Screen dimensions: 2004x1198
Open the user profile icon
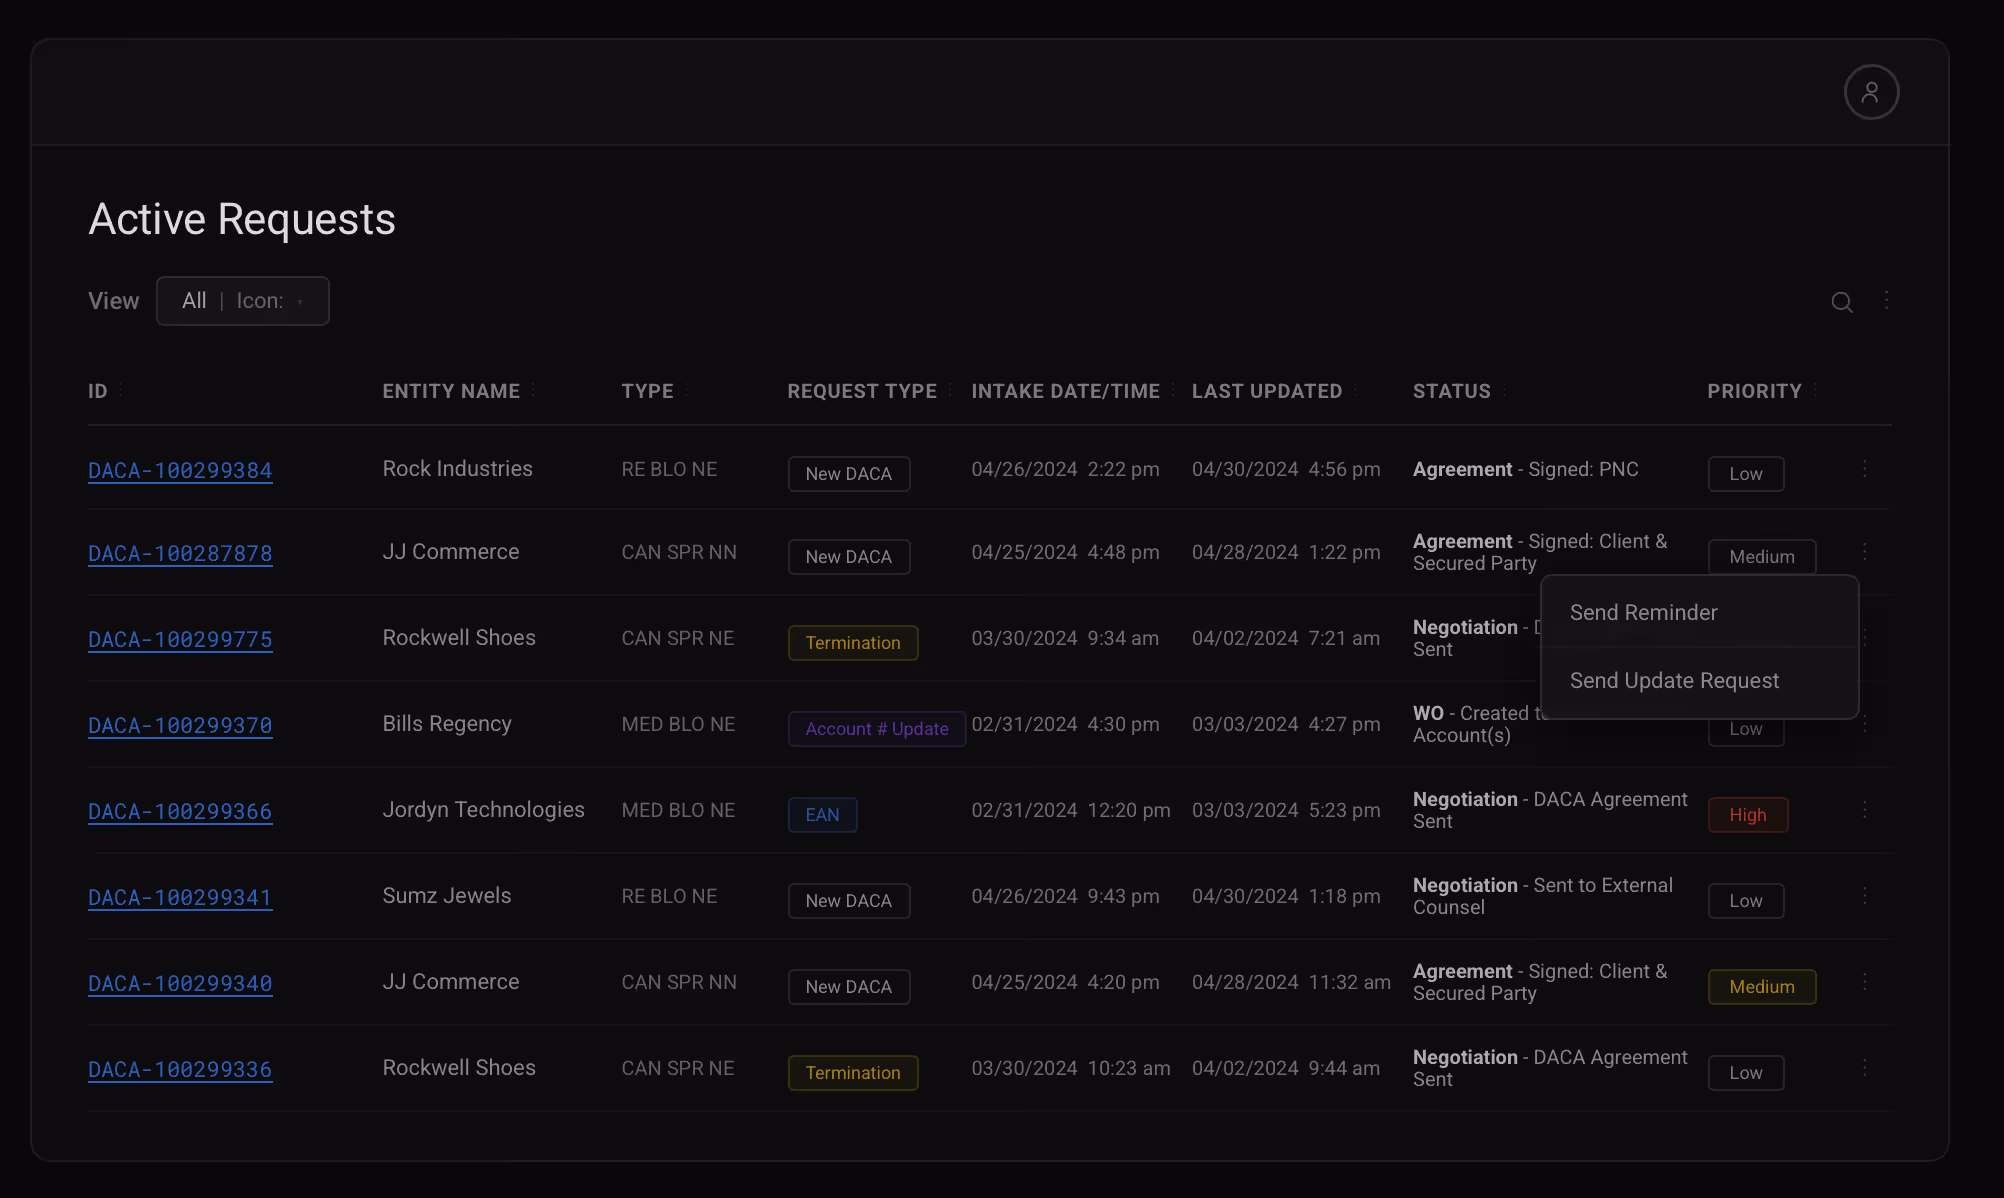point(1871,92)
